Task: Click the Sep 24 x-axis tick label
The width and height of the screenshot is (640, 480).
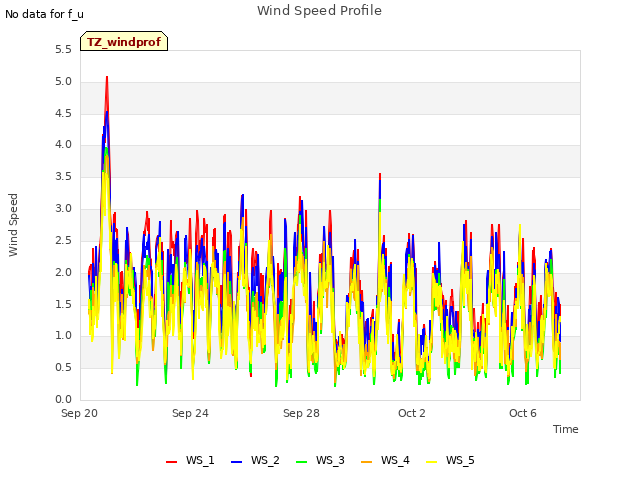Action: 190,413
